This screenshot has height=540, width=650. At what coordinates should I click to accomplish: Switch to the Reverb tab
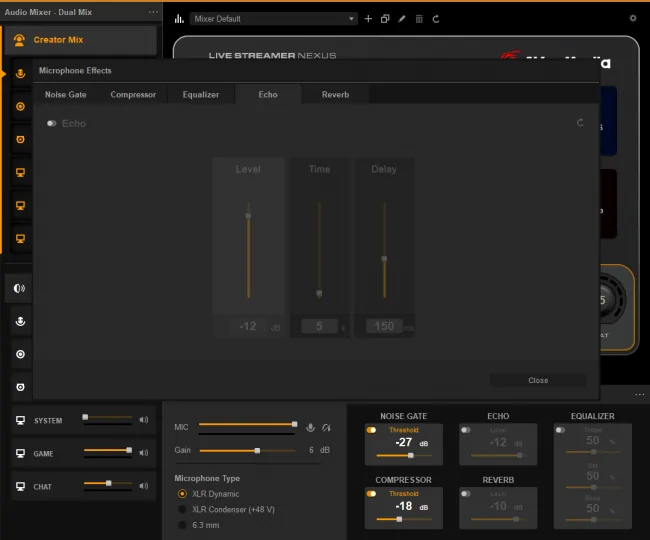(x=335, y=94)
